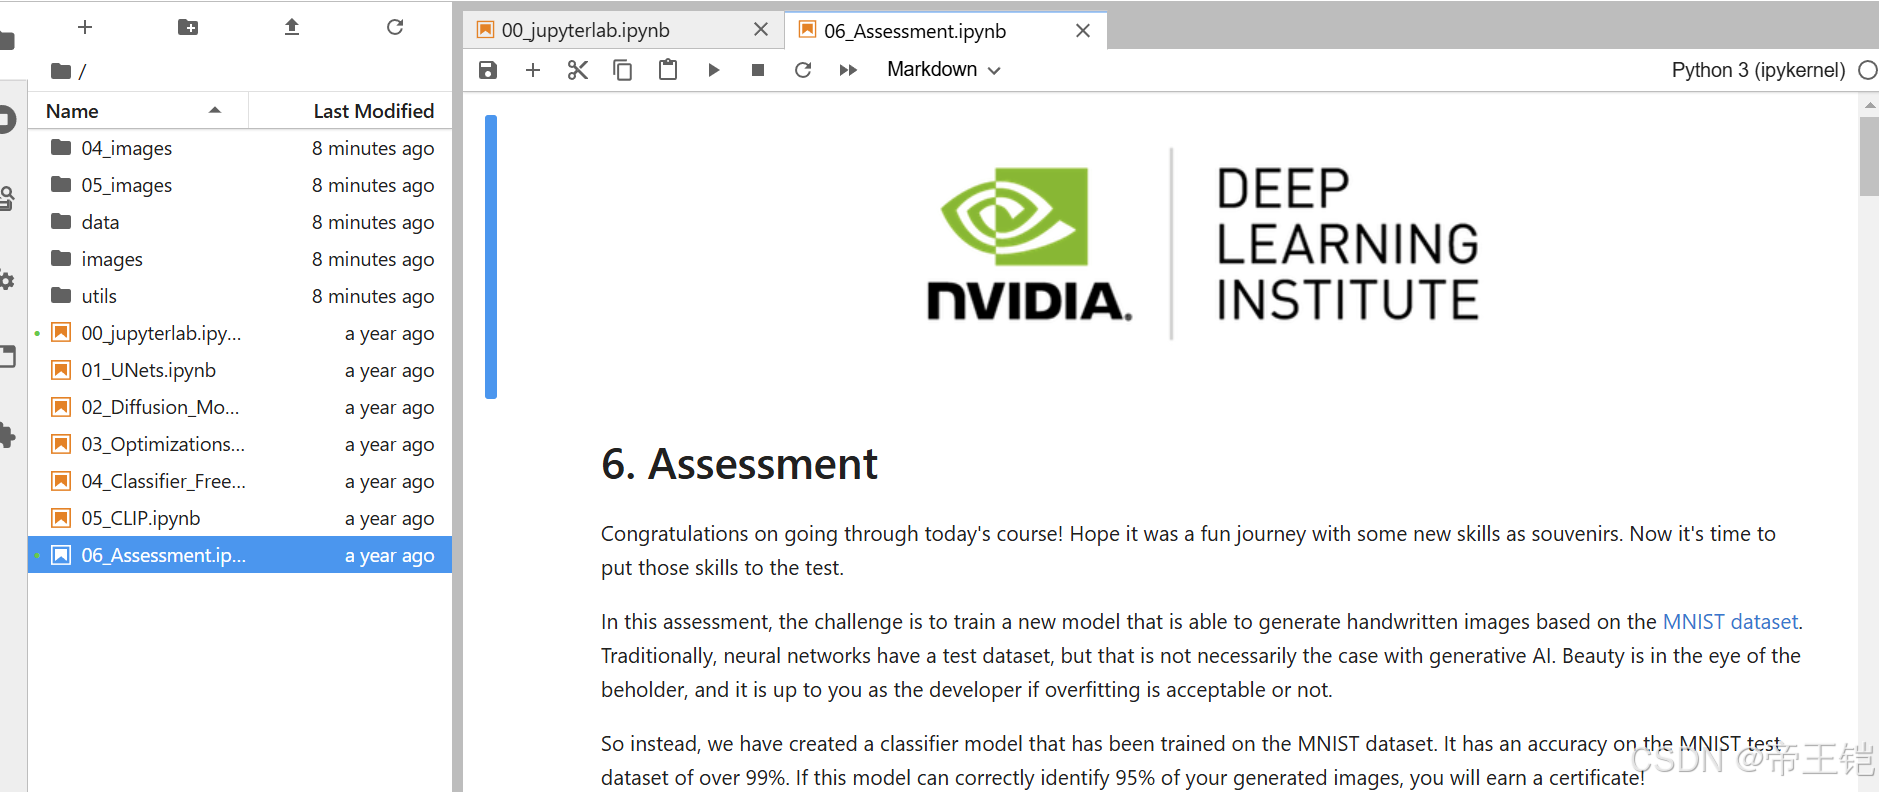Refresh the file browser list
The width and height of the screenshot is (1879, 792).
pyautogui.click(x=395, y=27)
